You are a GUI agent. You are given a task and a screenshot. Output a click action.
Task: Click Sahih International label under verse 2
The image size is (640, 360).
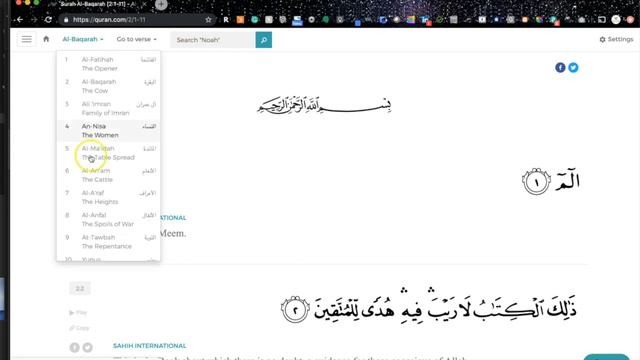tap(149, 346)
